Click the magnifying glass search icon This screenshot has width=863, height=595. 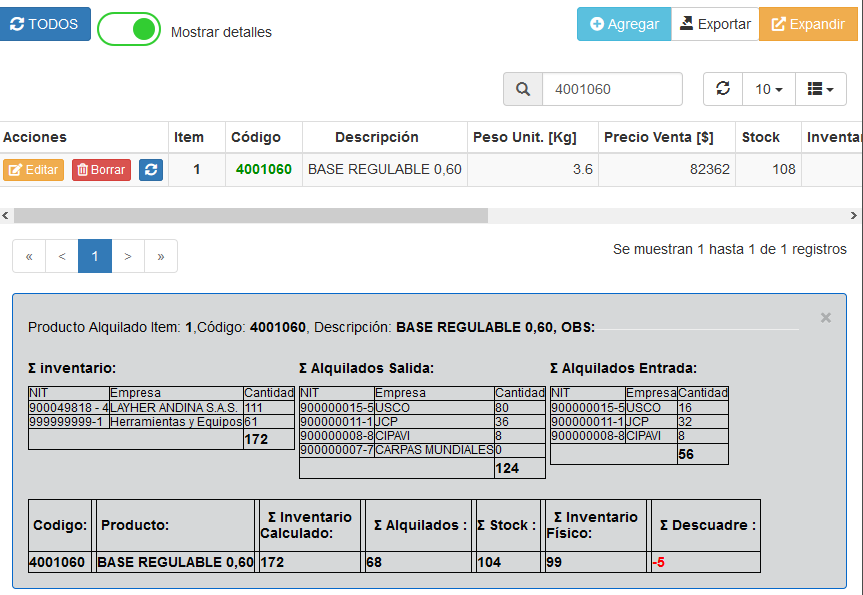pyautogui.click(x=522, y=89)
